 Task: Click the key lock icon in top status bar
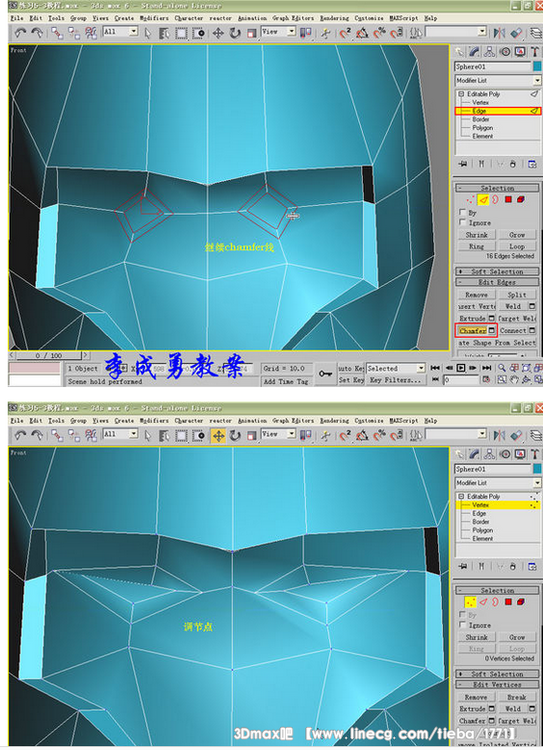pos(325,374)
